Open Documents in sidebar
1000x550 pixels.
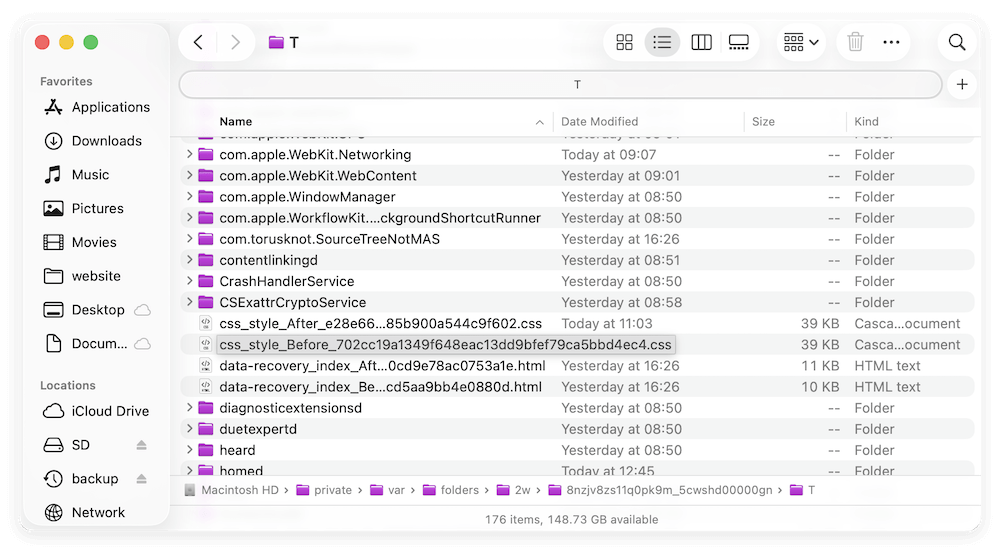(85, 344)
